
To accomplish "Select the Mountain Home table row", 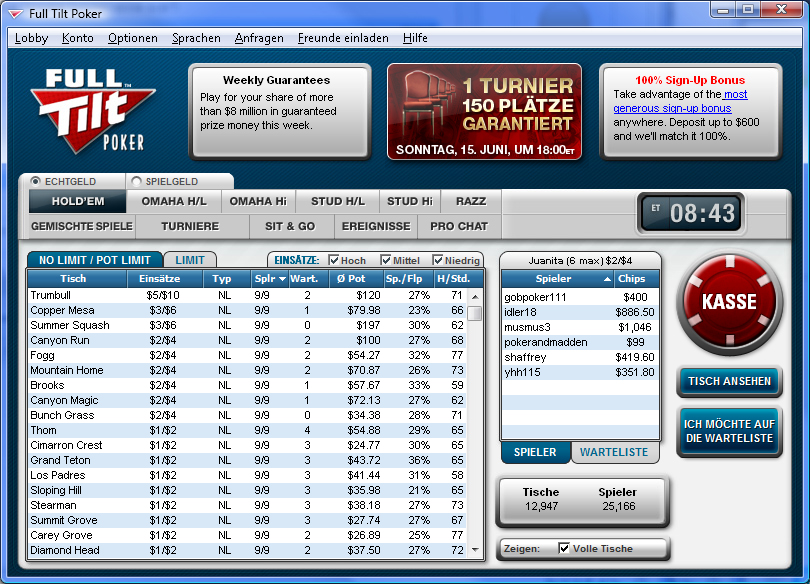I will point(247,370).
